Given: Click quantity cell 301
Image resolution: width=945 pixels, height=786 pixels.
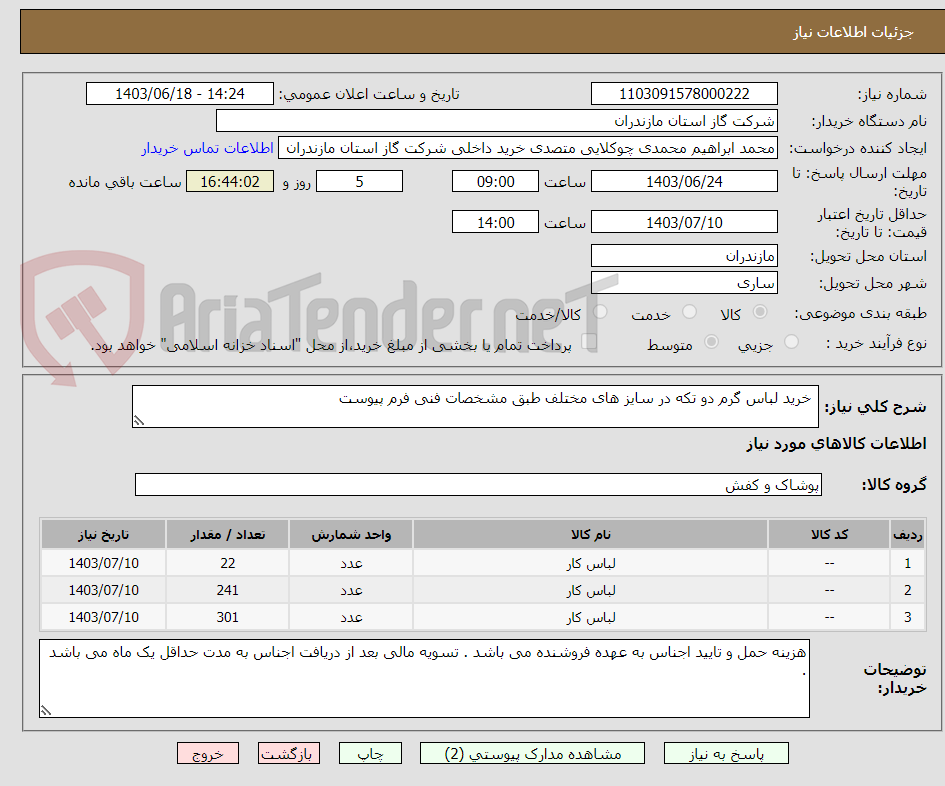Looking at the screenshot, I should coord(227,618).
